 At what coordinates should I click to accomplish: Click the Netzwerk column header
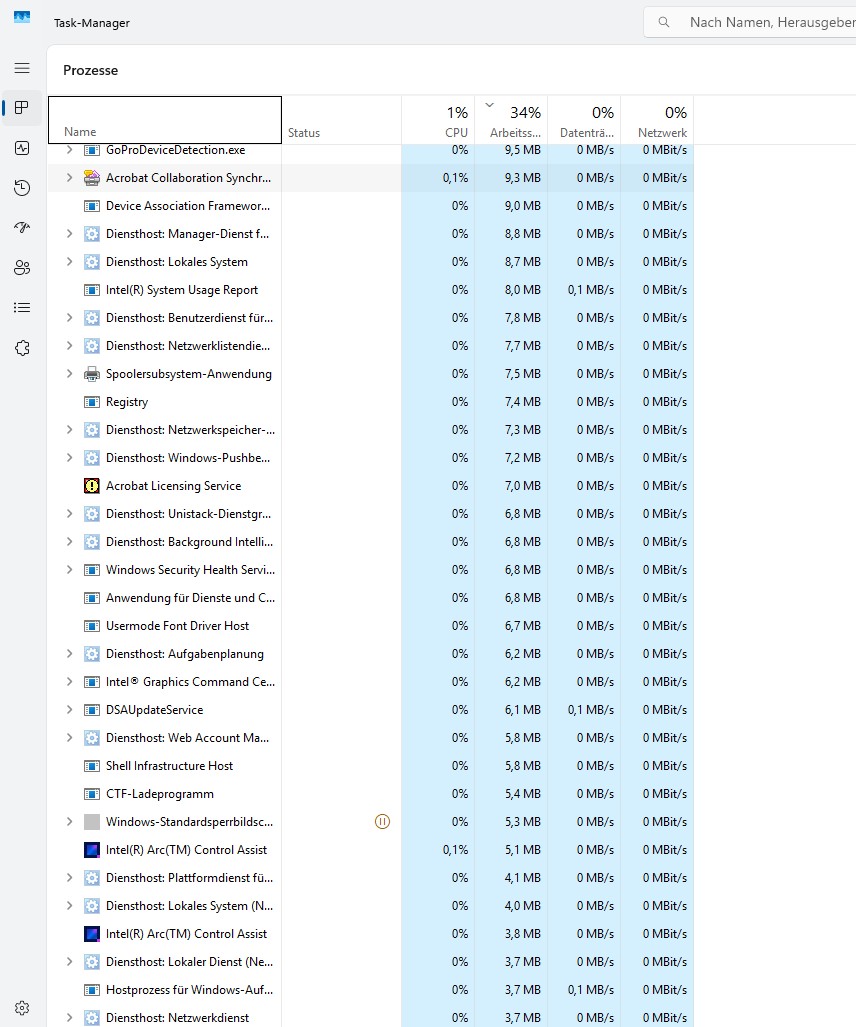click(658, 121)
